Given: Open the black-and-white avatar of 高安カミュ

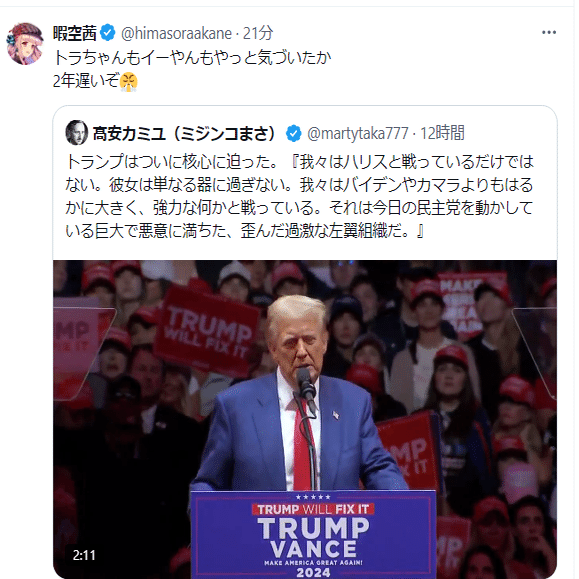Looking at the screenshot, I should point(77,133).
